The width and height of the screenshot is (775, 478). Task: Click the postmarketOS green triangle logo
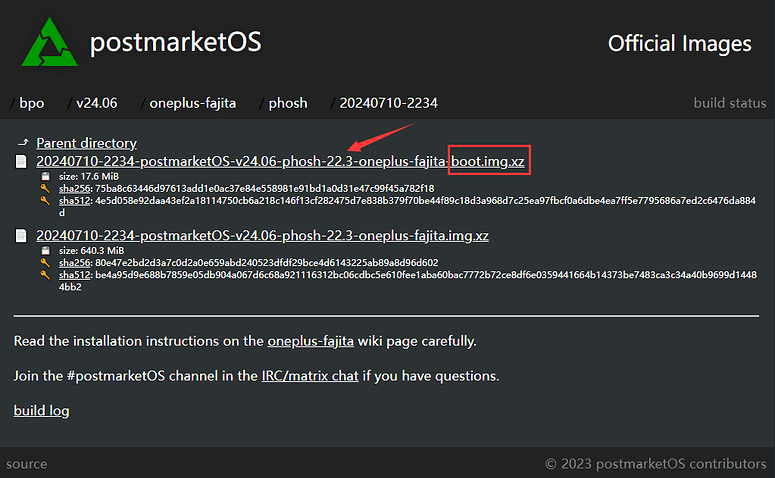[x=49, y=42]
